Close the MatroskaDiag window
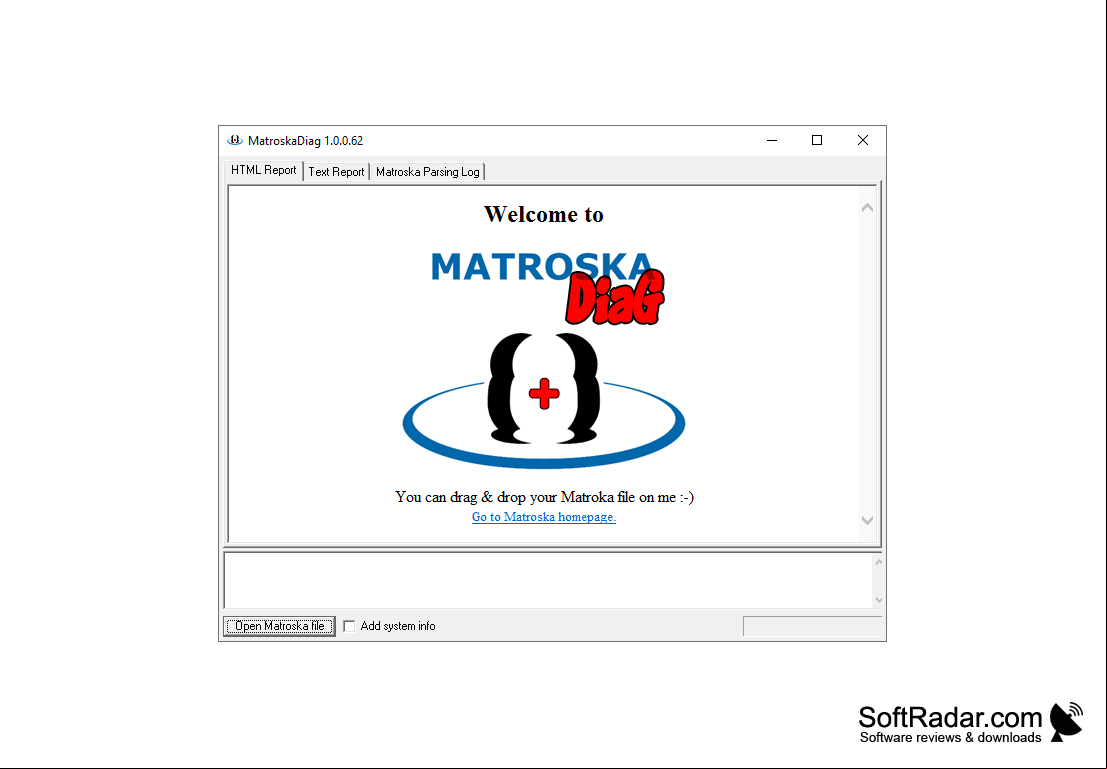Image resolution: width=1107 pixels, height=769 pixels. pos(863,141)
